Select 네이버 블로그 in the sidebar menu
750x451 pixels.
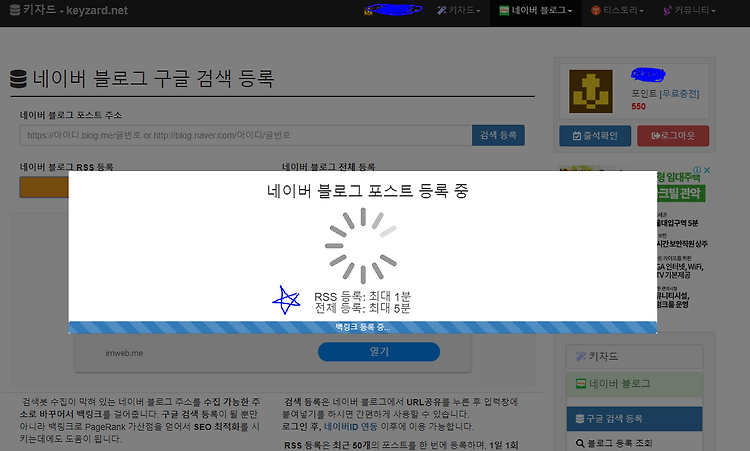pyautogui.click(x=634, y=384)
